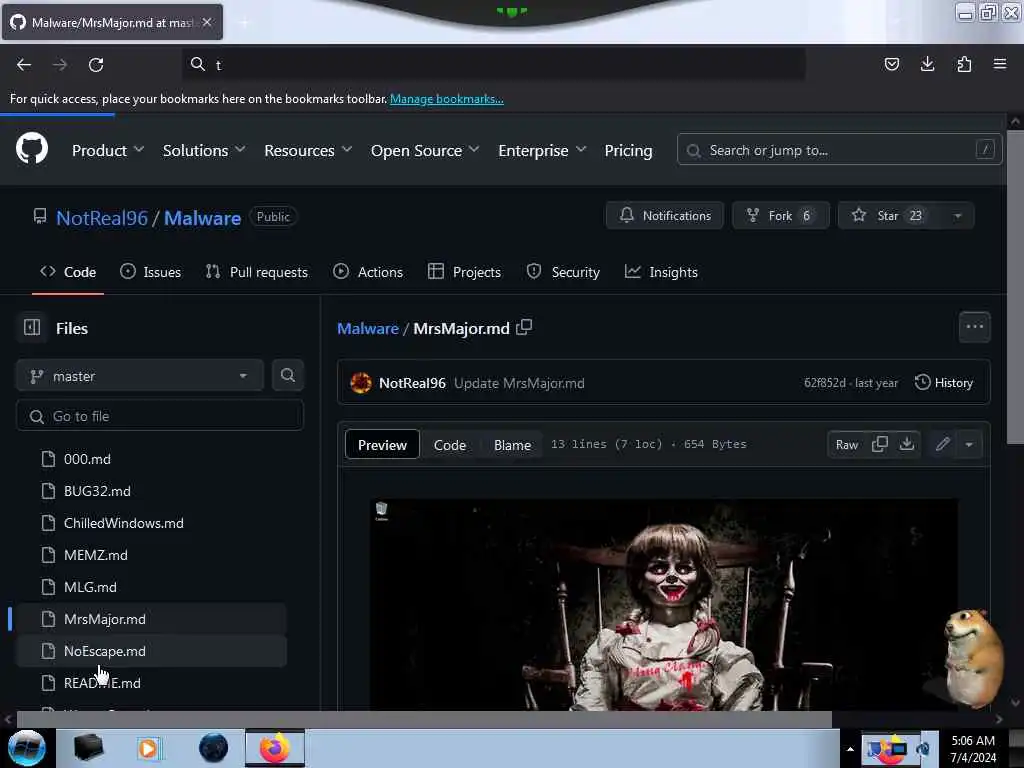This screenshot has width=1024, height=768.
Task: Star the repository
Action: [x=891, y=216]
